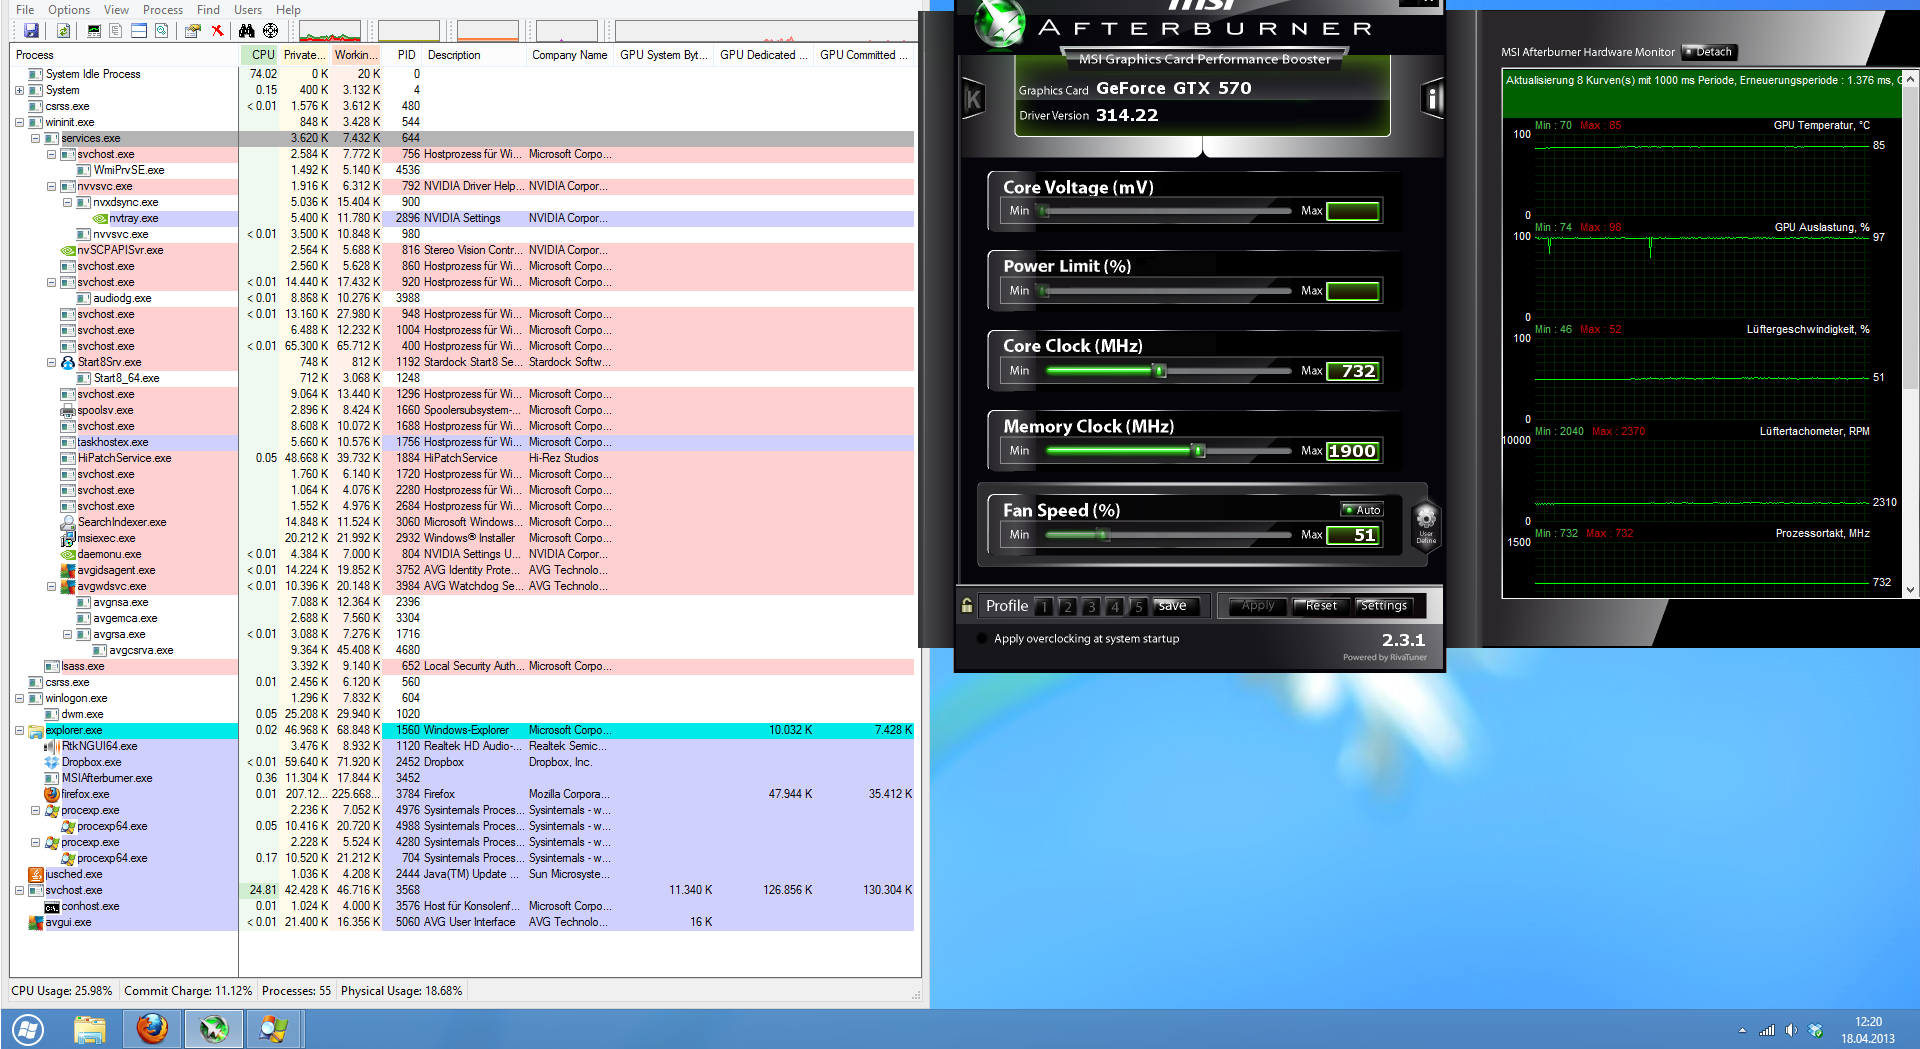Click the Fan Speed slider handle

1104,535
